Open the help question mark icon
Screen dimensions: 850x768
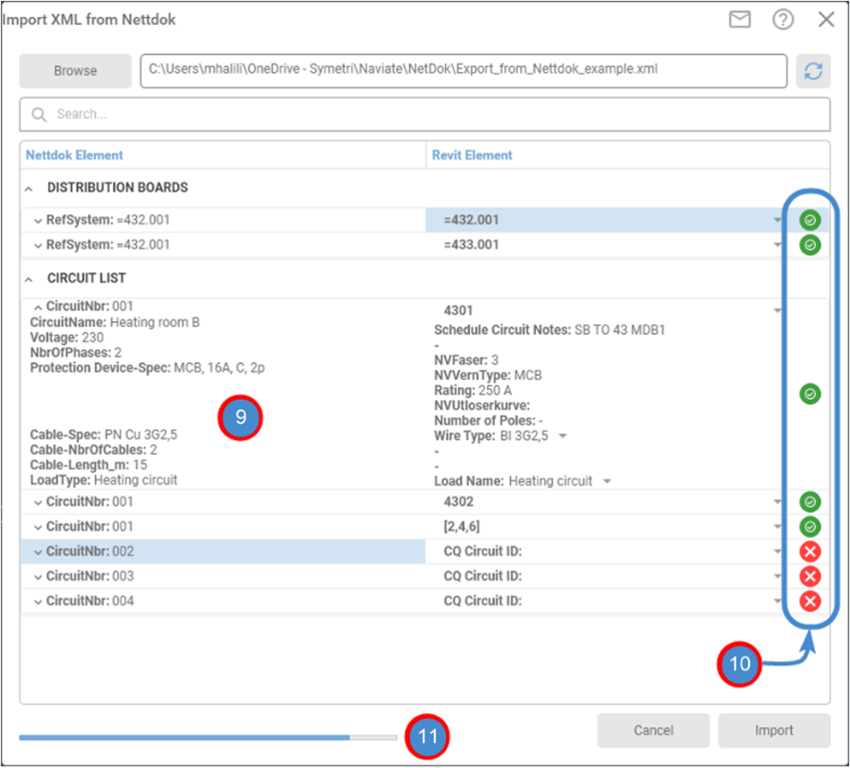[x=783, y=19]
